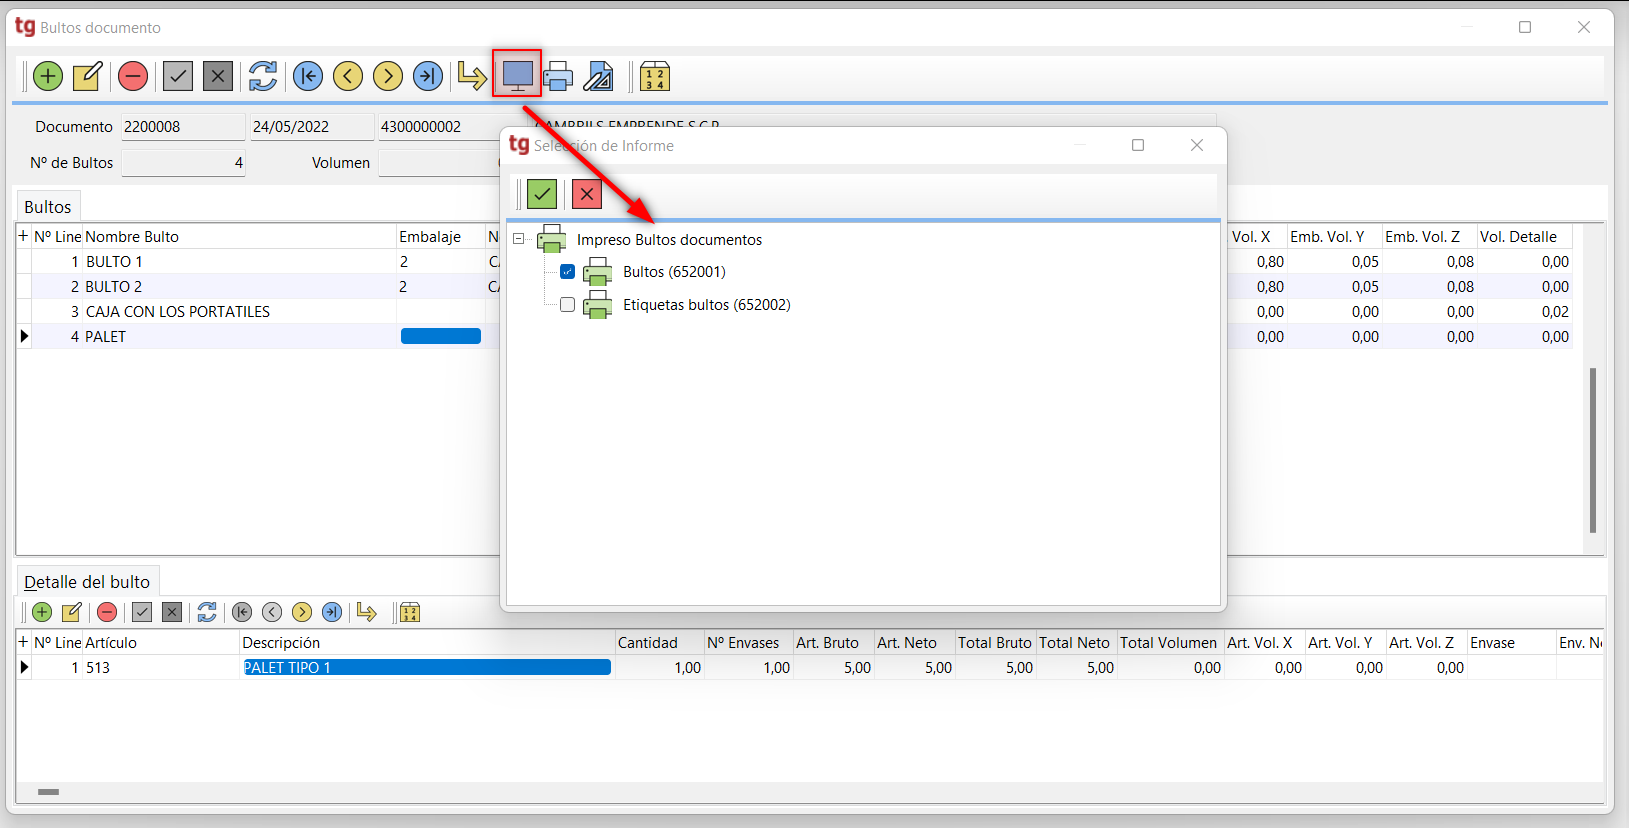This screenshot has height=828, width=1629.
Task: Click the Nombre Bulto column header
Action: 240,237
